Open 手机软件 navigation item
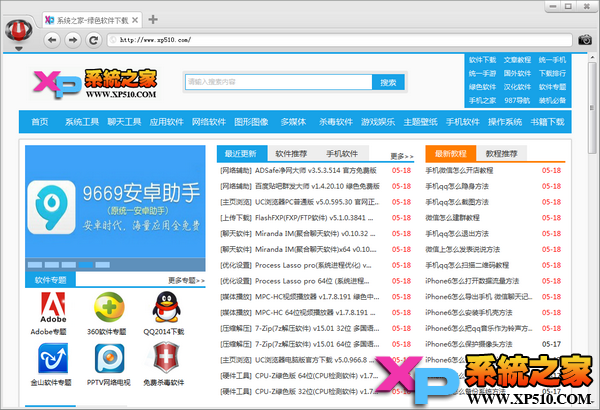Screen dimensions: 600x410 tap(463, 122)
